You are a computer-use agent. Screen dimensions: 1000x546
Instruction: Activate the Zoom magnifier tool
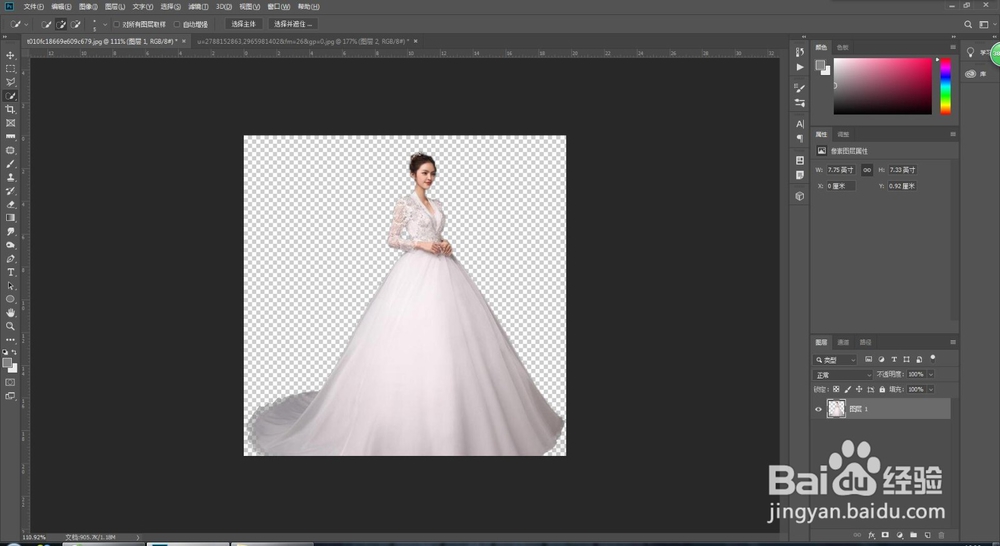click(11, 326)
